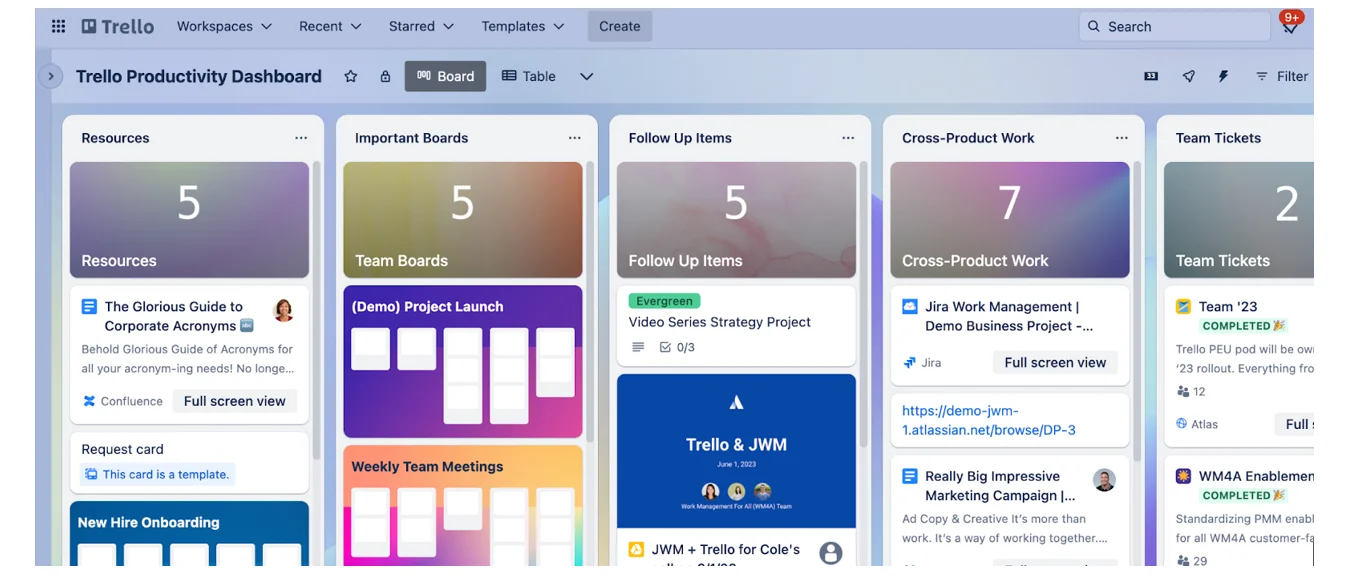The height and width of the screenshot is (587, 1356).
Task: Open the Power-Ups icon showing 33
Action: 1150,76
